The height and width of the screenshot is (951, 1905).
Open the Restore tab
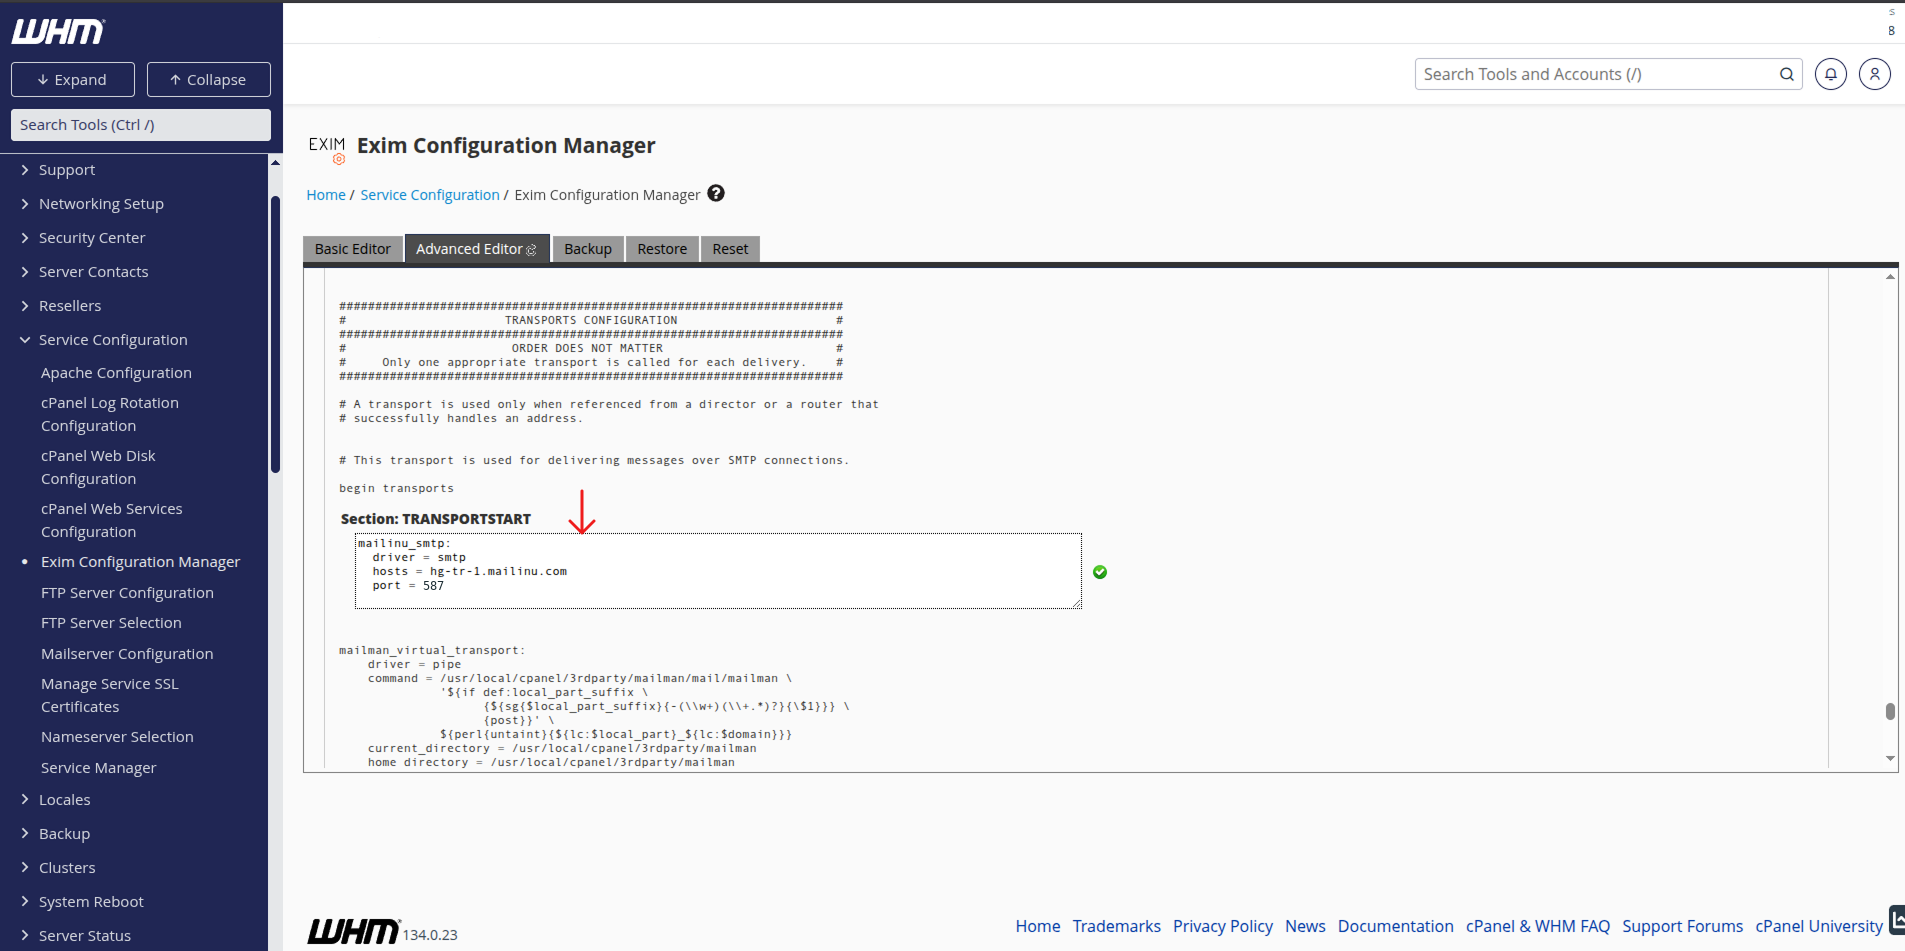662,249
